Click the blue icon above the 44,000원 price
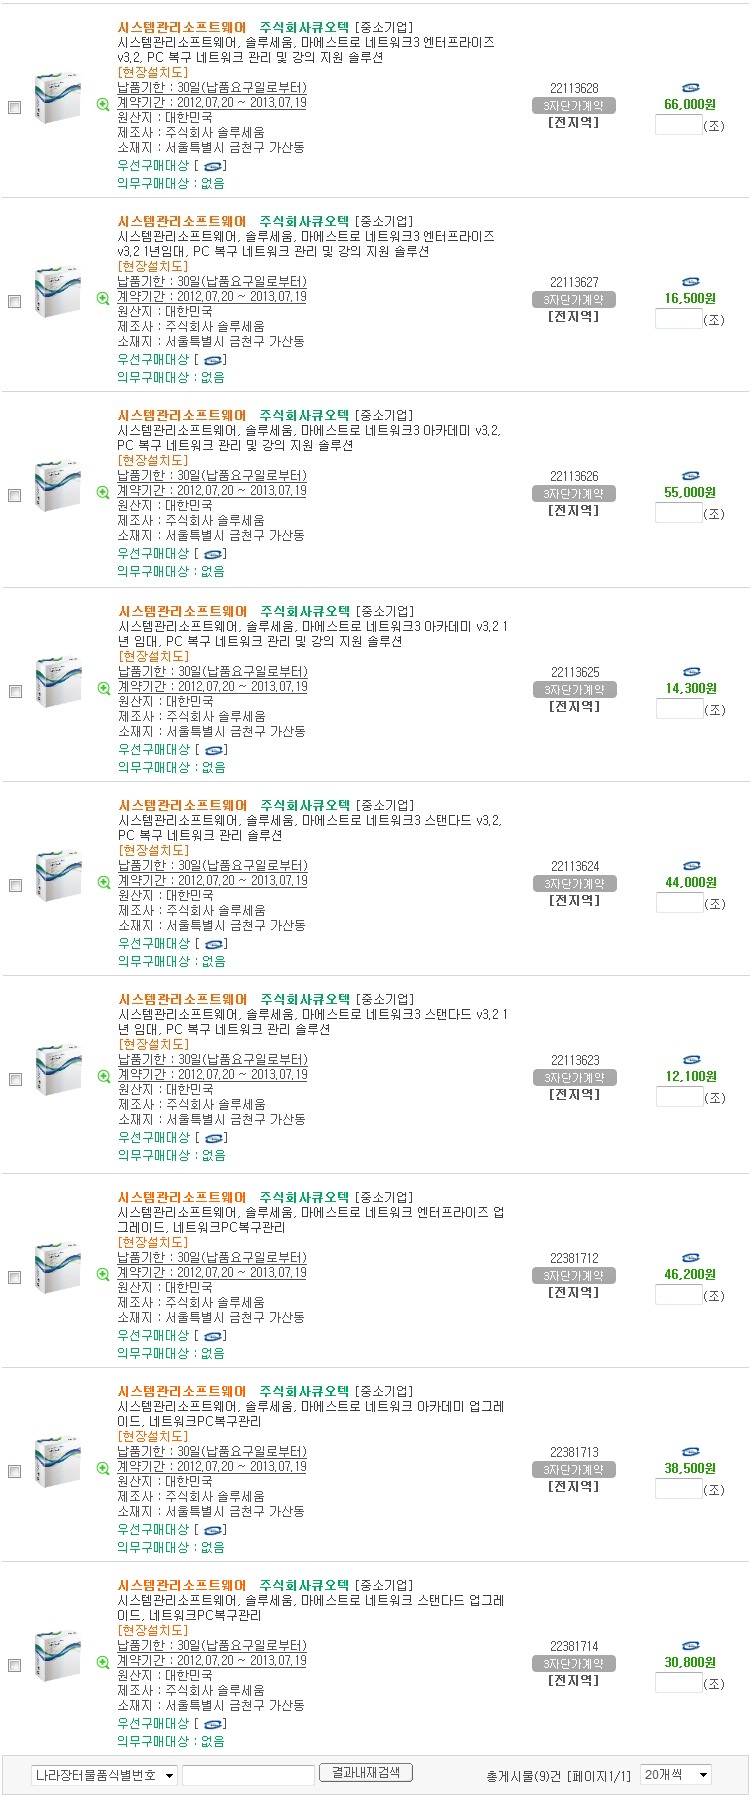Viewport: 751px width, 1801px height. [690, 866]
